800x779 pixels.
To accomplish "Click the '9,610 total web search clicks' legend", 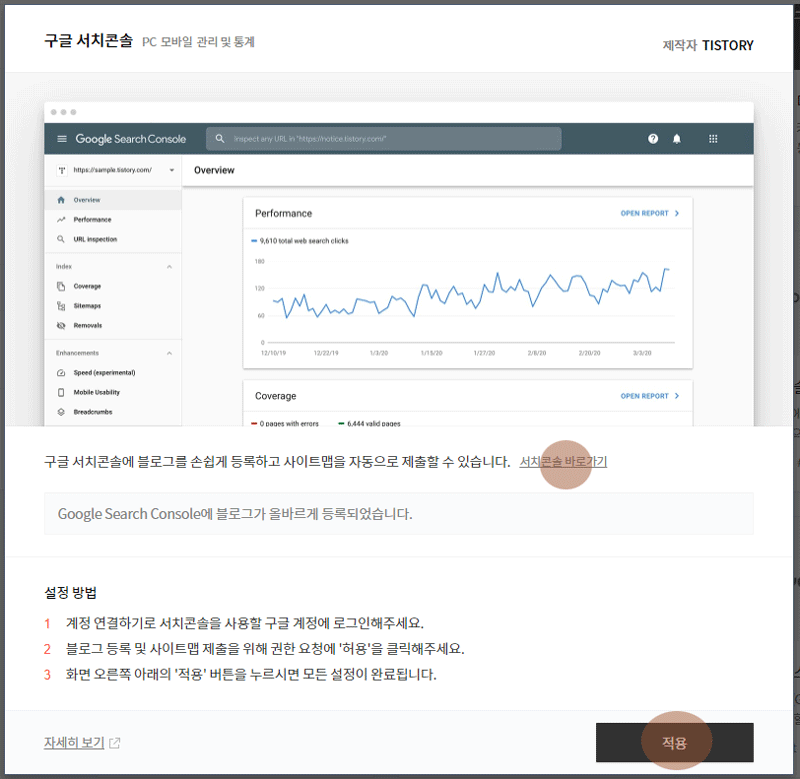I will click(300, 241).
